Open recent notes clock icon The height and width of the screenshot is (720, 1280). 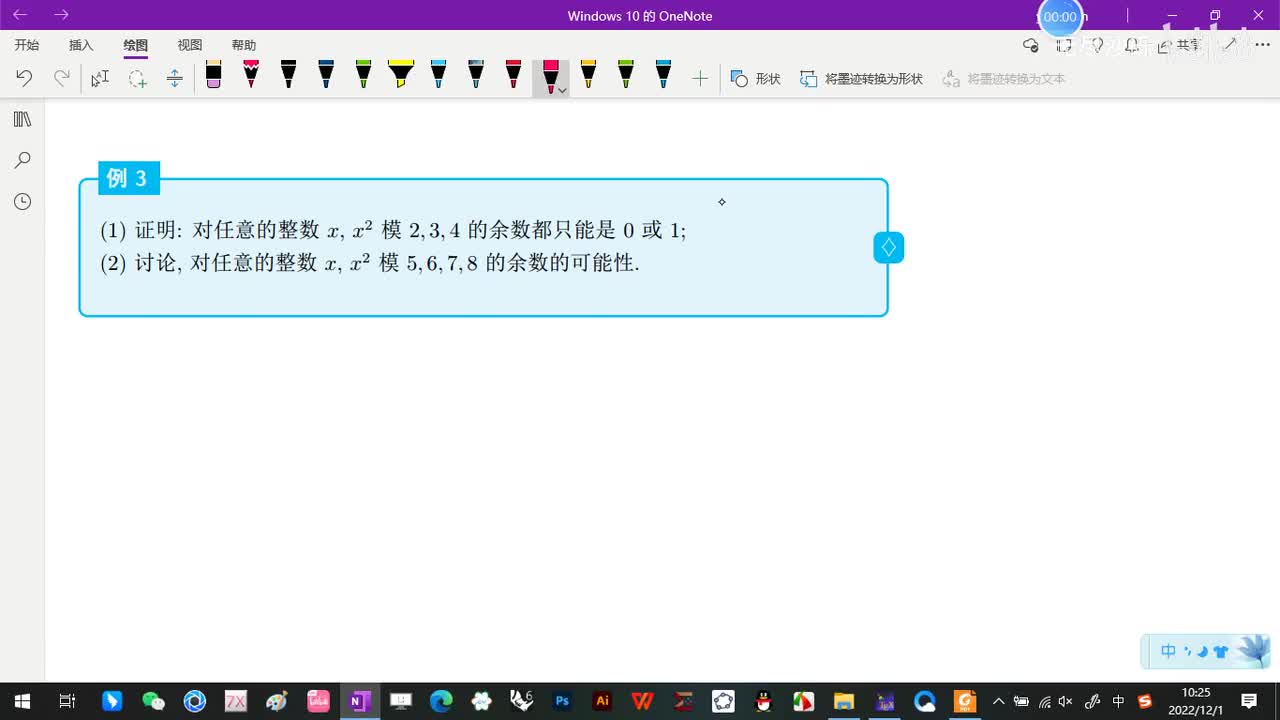22,202
